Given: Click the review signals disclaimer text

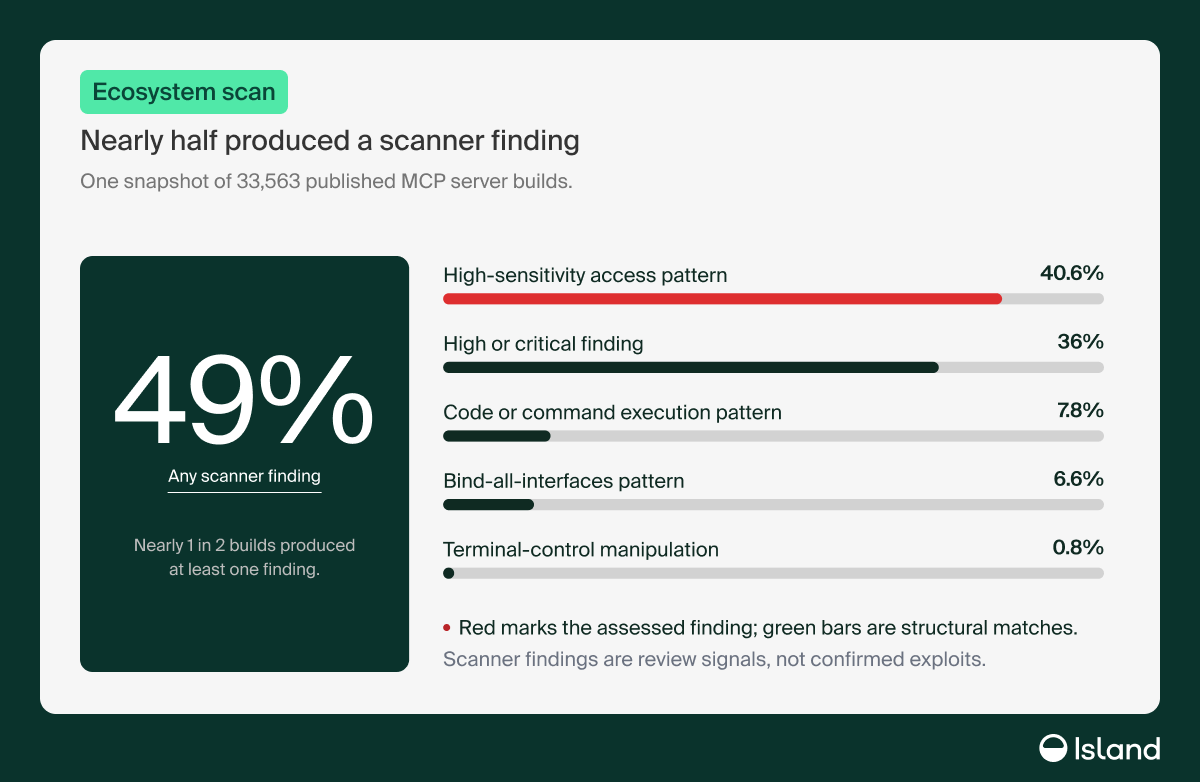Looking at the screenshot, I should [x=714, y=660].
